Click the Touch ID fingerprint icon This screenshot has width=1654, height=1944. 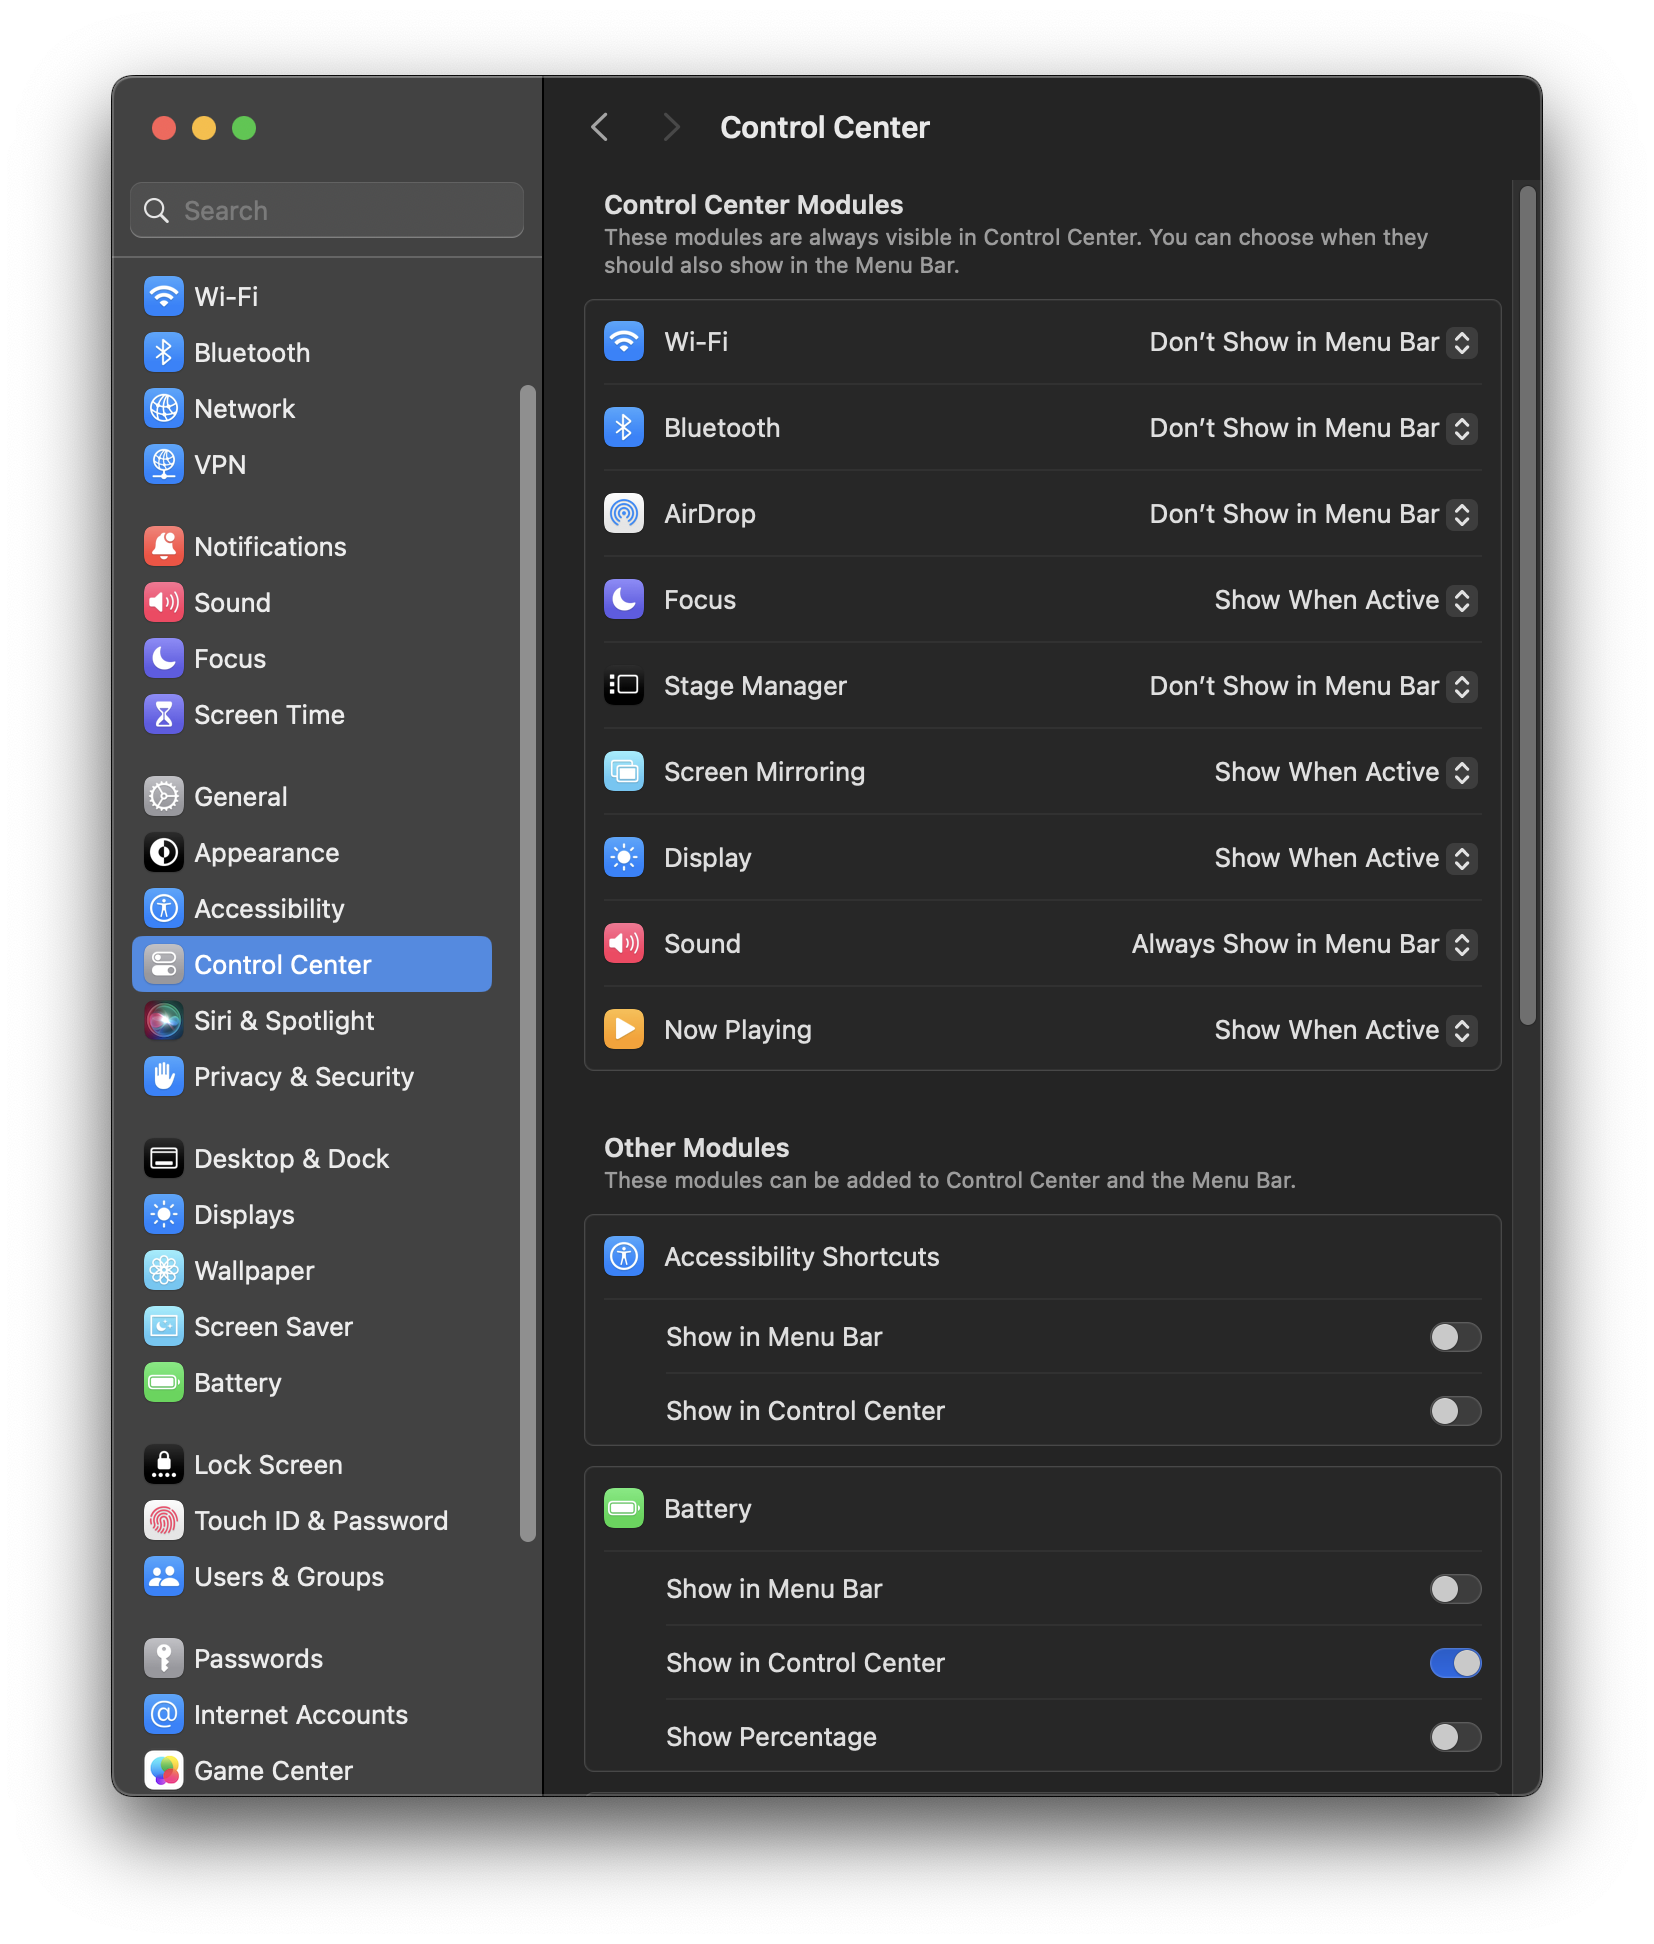[164, 1520]
